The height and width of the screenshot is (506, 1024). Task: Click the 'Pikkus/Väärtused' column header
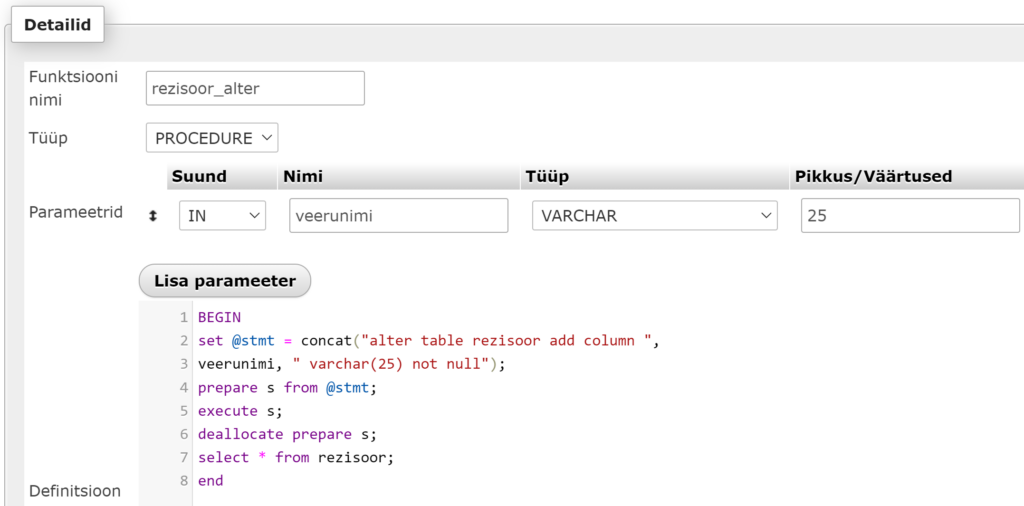coord(873,176)
